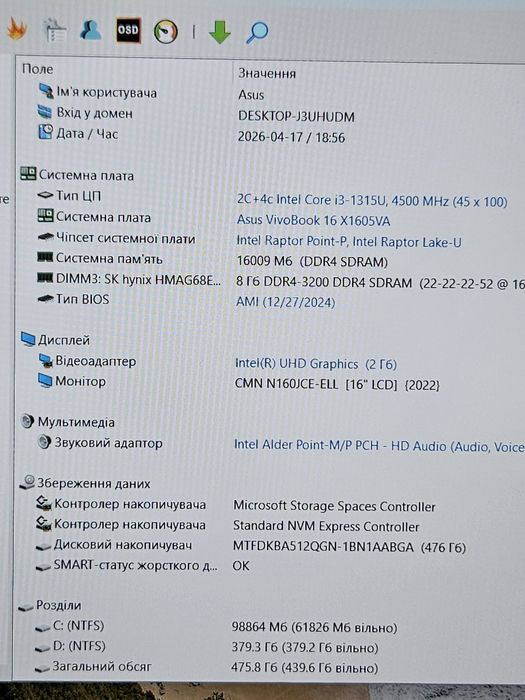Select Microsoft Storage Spaces Controller value
Viewport: 525px width, 700px height.
[334, 506]
